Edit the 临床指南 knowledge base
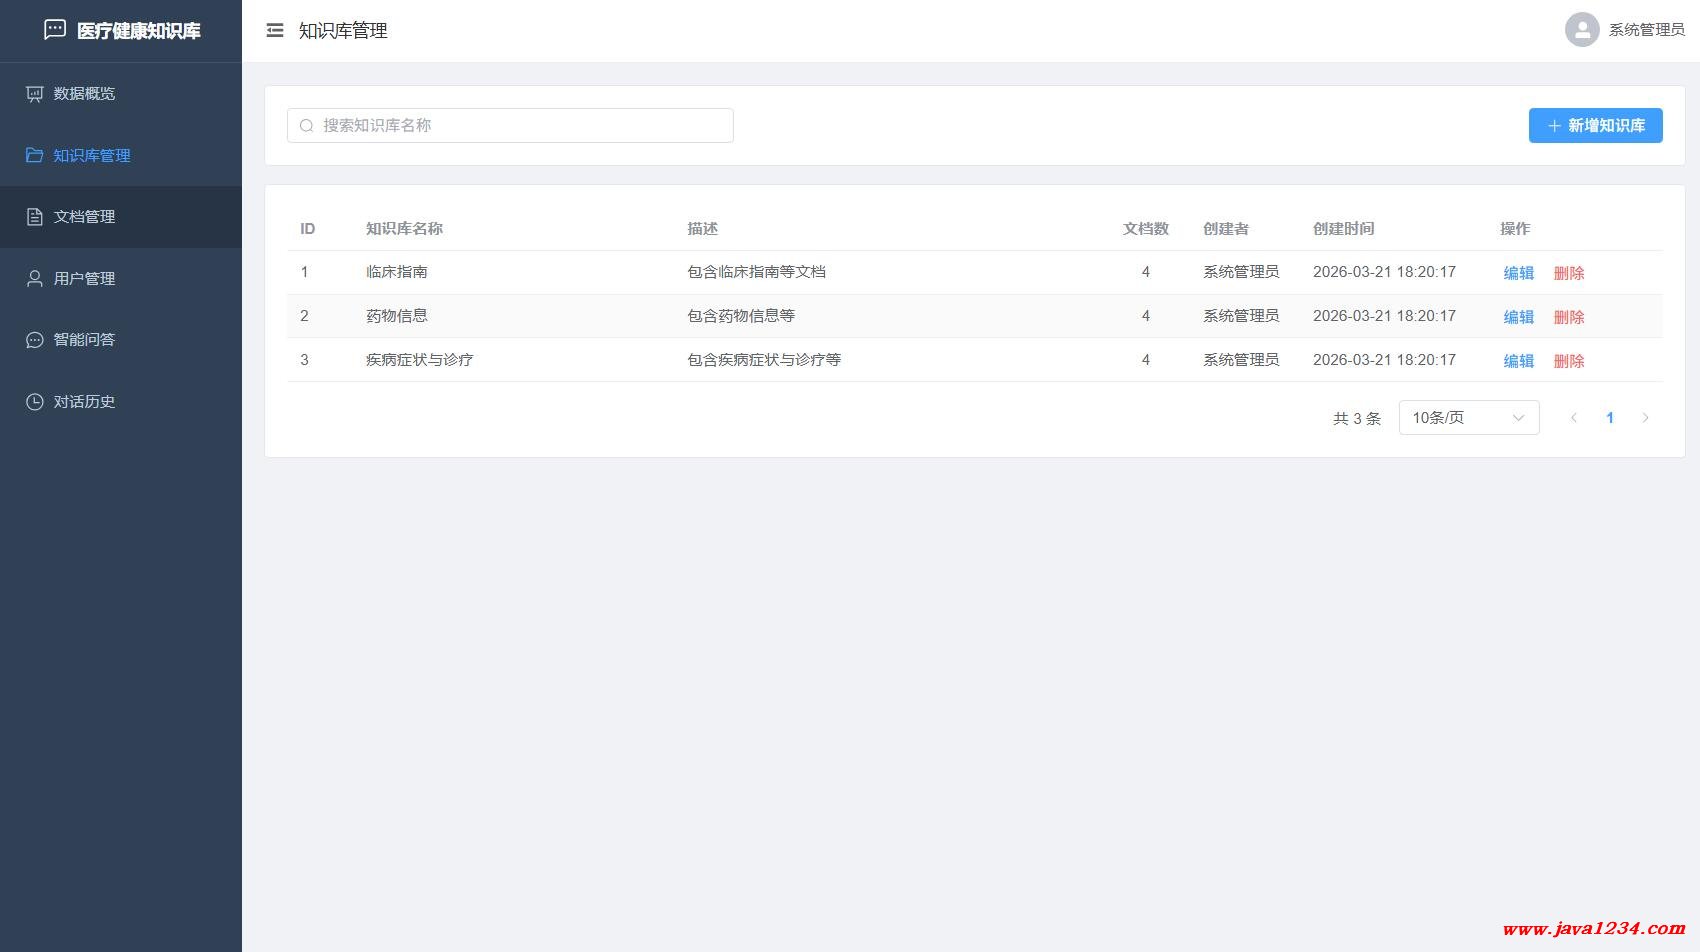This screenshot has width=1700, height=952. coord(1518,273)
